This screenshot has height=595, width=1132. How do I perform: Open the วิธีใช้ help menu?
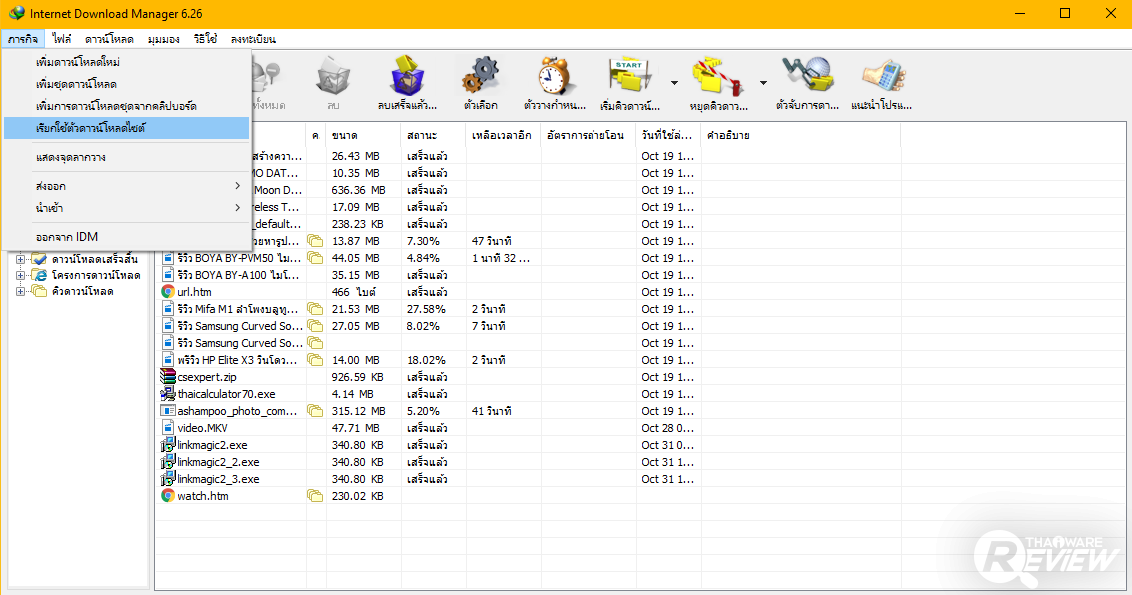205,39
